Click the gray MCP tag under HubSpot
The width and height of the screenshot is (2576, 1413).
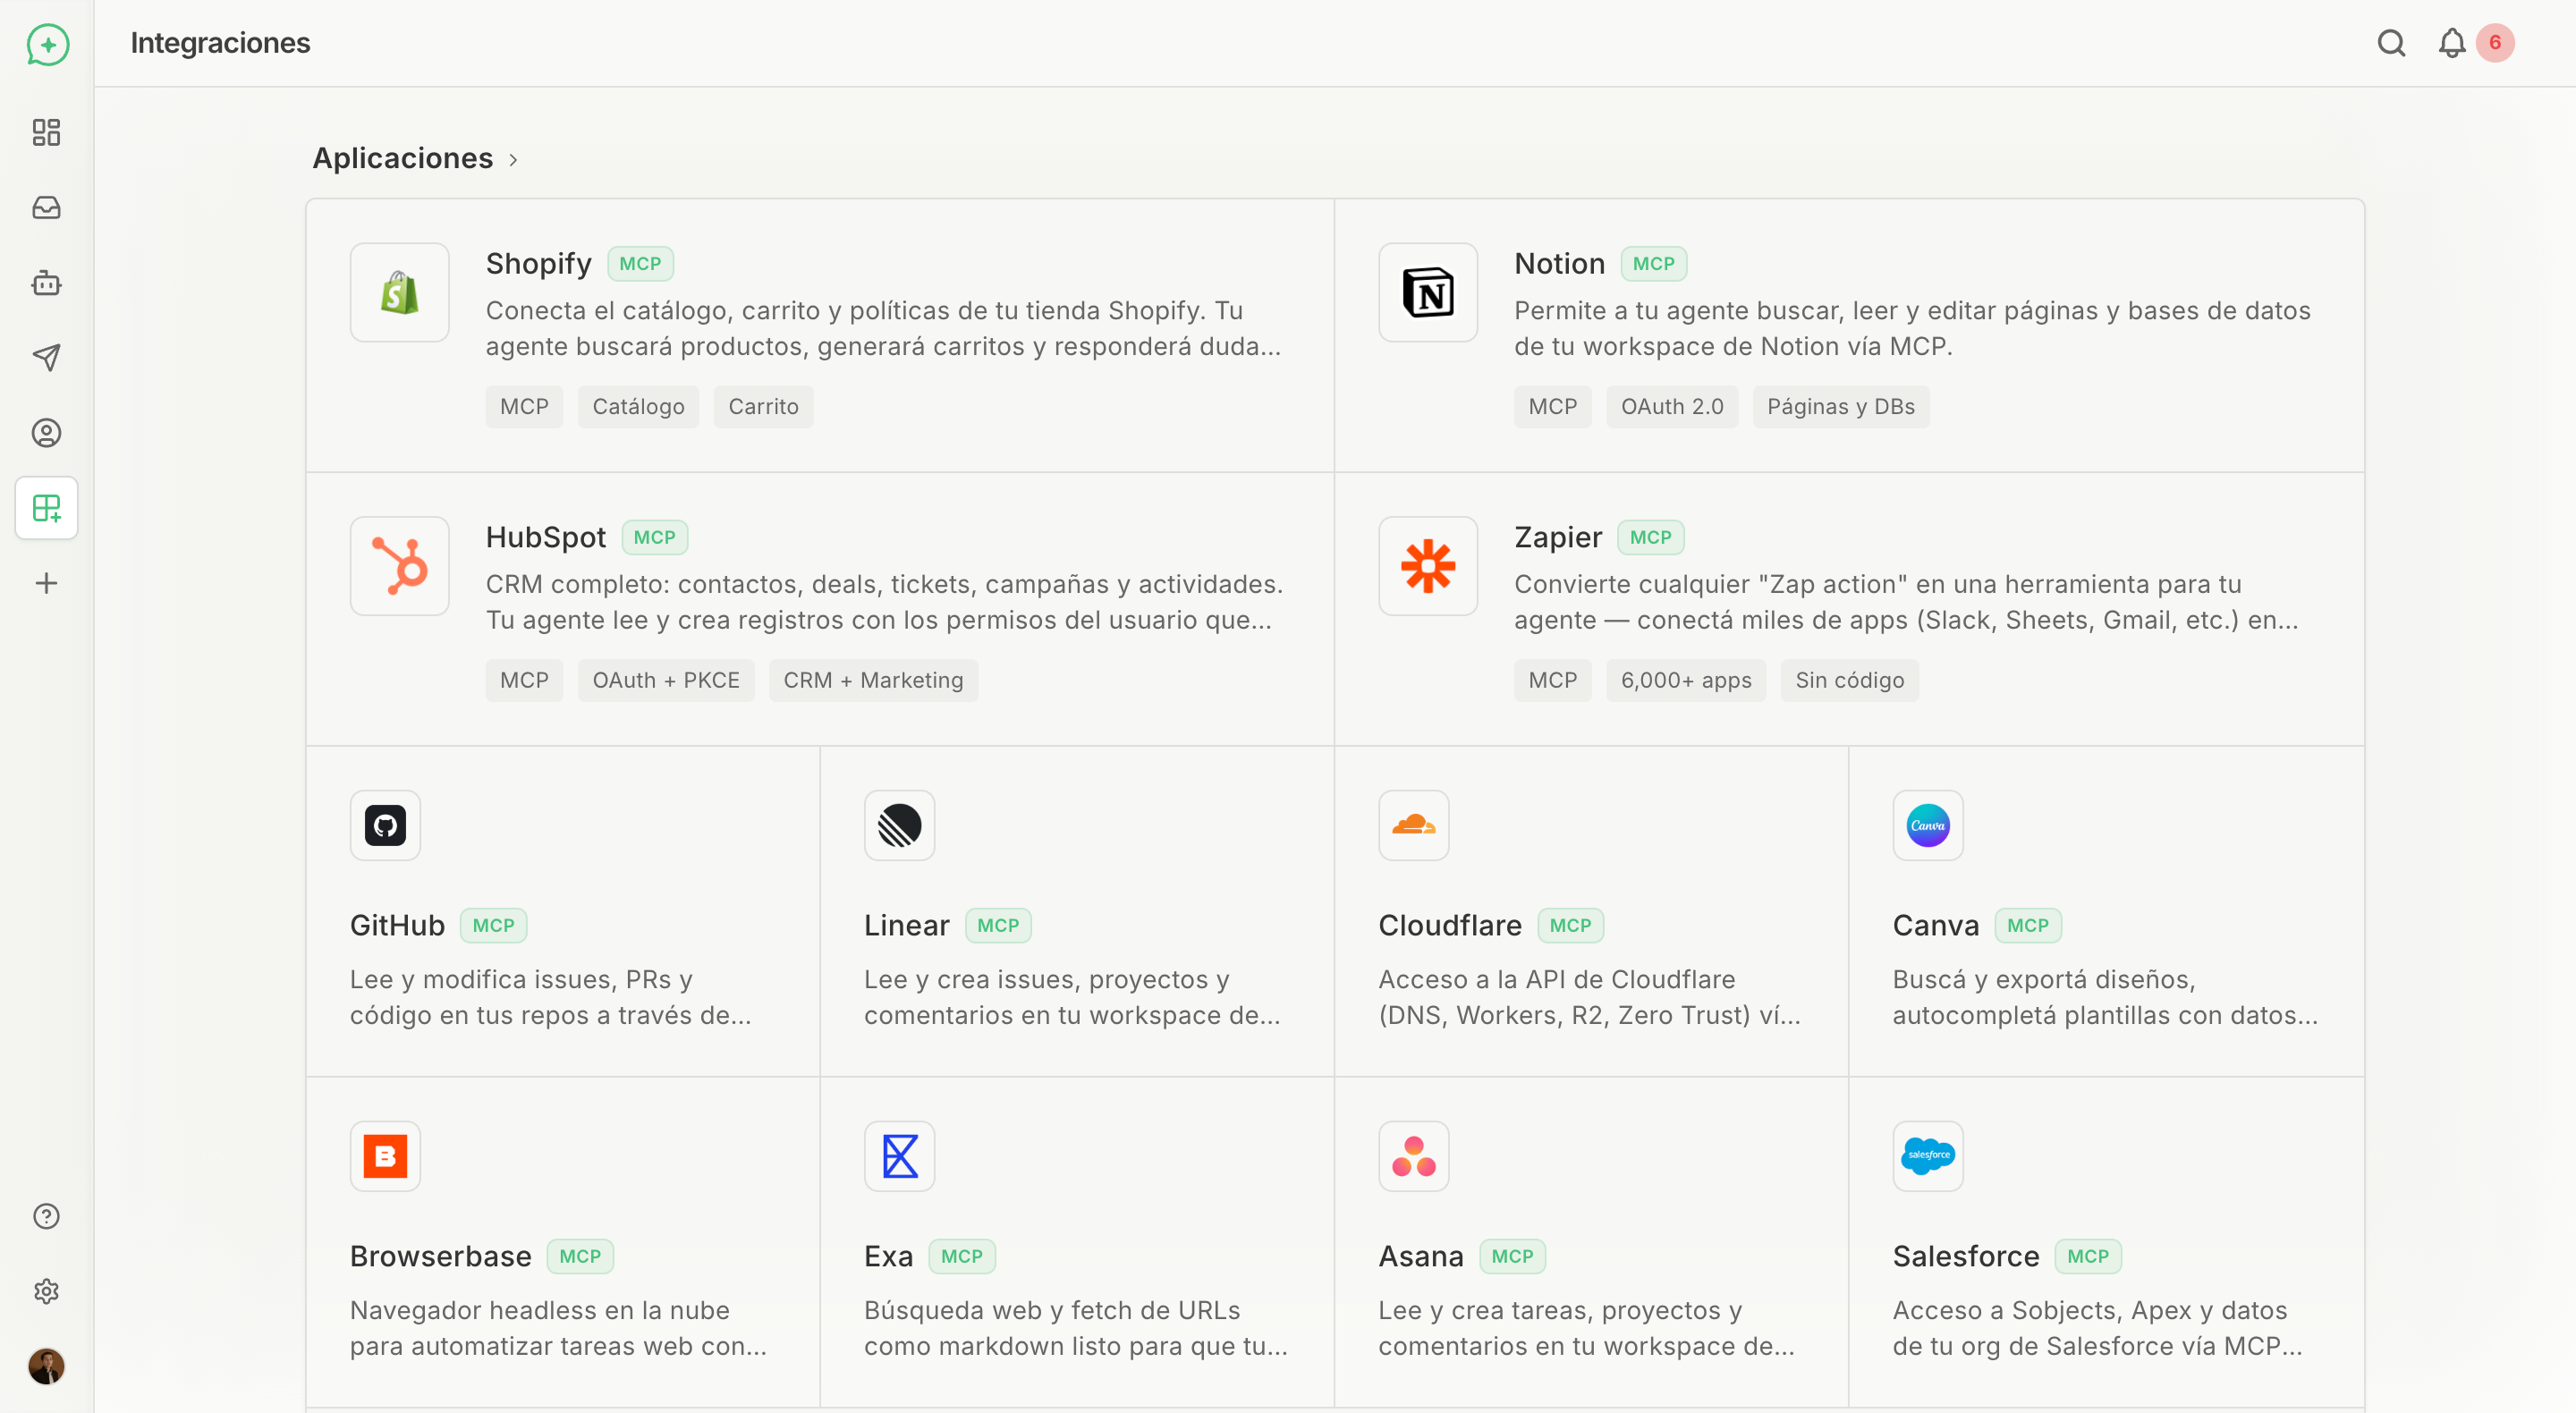(524, 681)
